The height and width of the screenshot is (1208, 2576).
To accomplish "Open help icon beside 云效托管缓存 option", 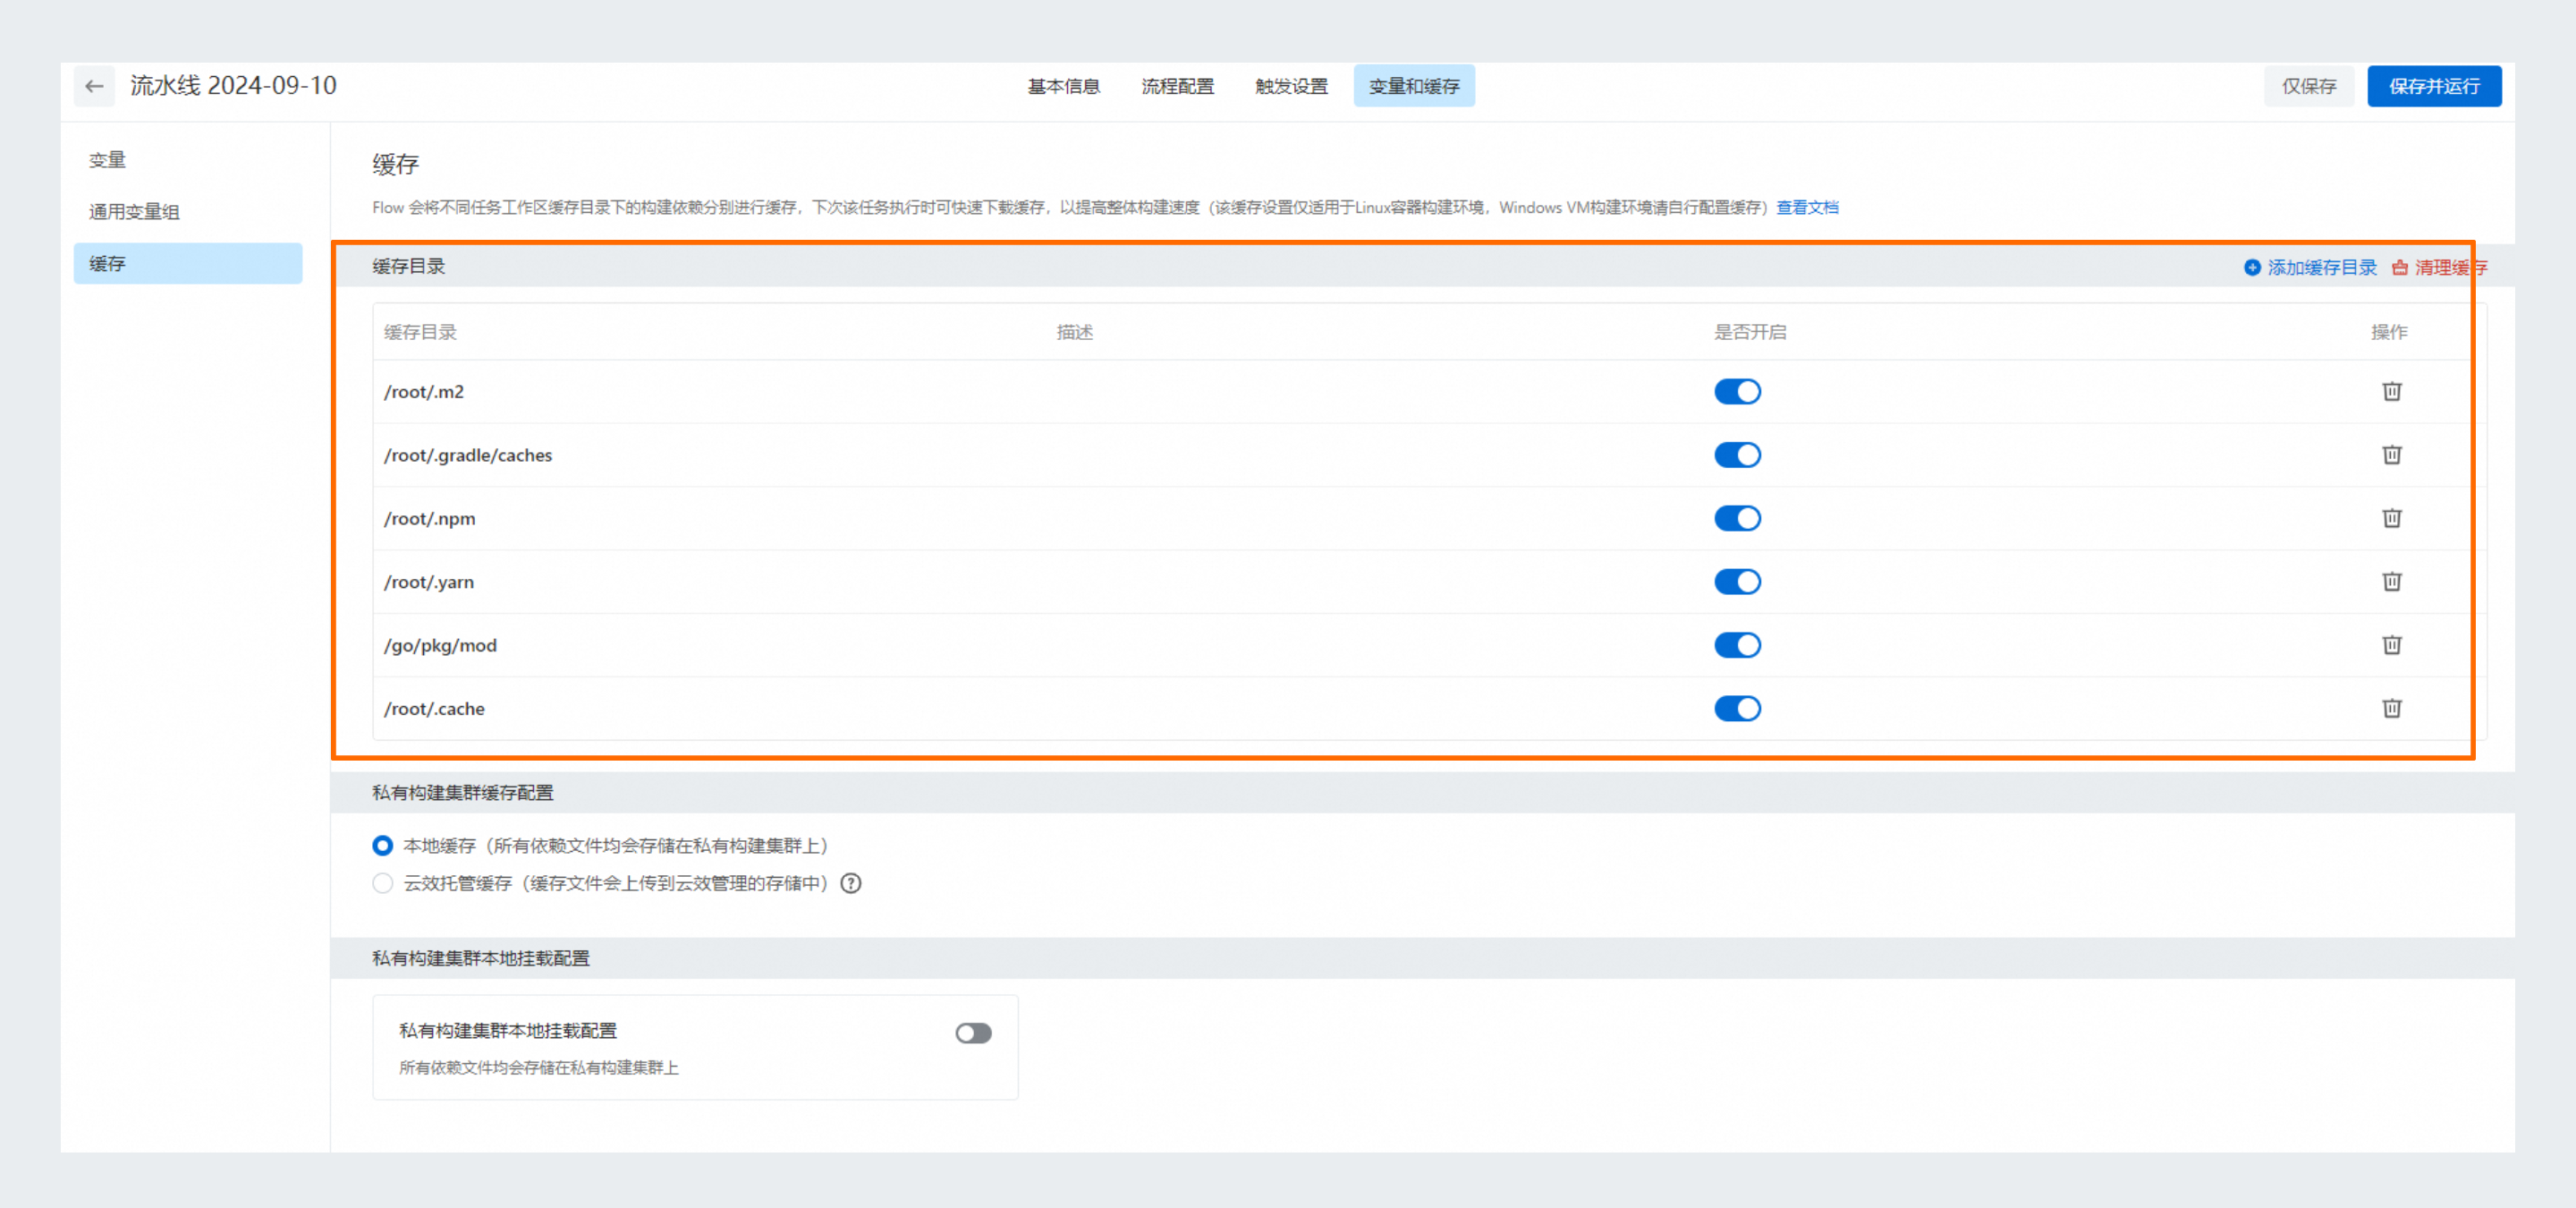I will click(851, 883).
